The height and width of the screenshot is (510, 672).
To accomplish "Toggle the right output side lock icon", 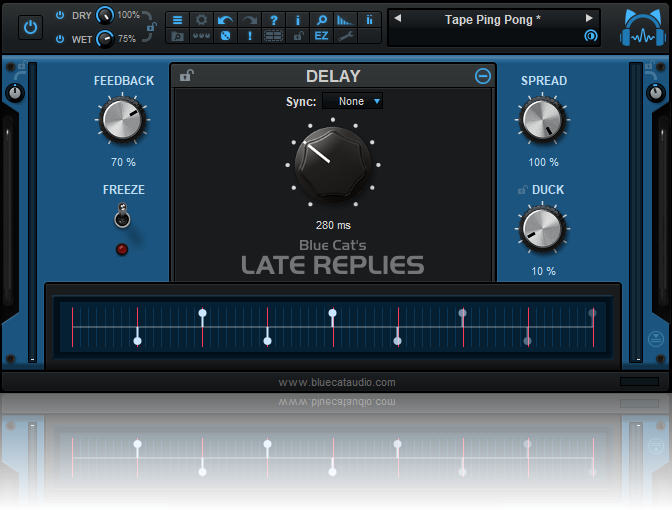I will click(x=650, y=66).
